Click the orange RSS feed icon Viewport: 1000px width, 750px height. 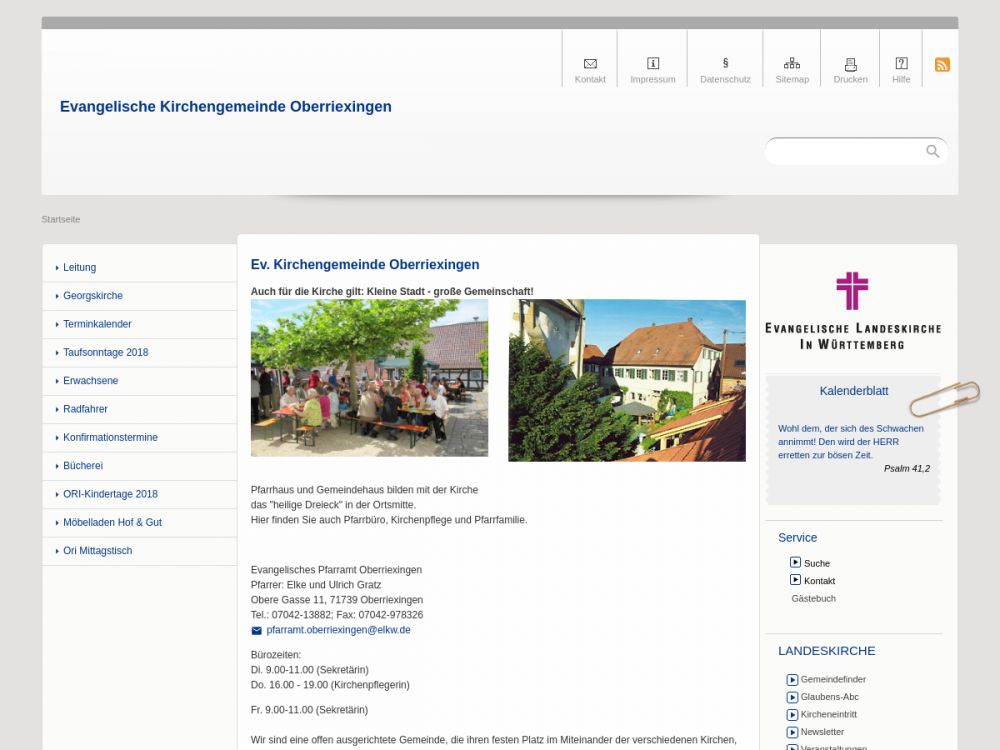tap(942, 65)
